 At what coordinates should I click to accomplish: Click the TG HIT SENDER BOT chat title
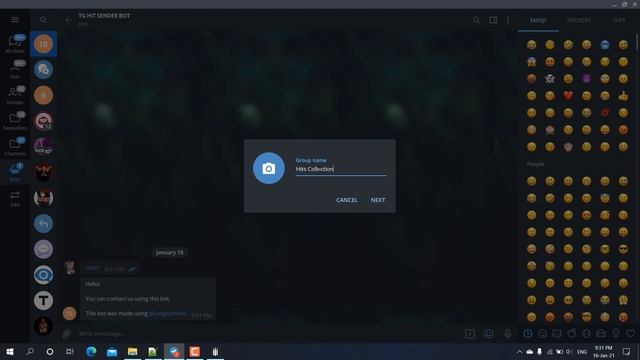coord(104,16)
